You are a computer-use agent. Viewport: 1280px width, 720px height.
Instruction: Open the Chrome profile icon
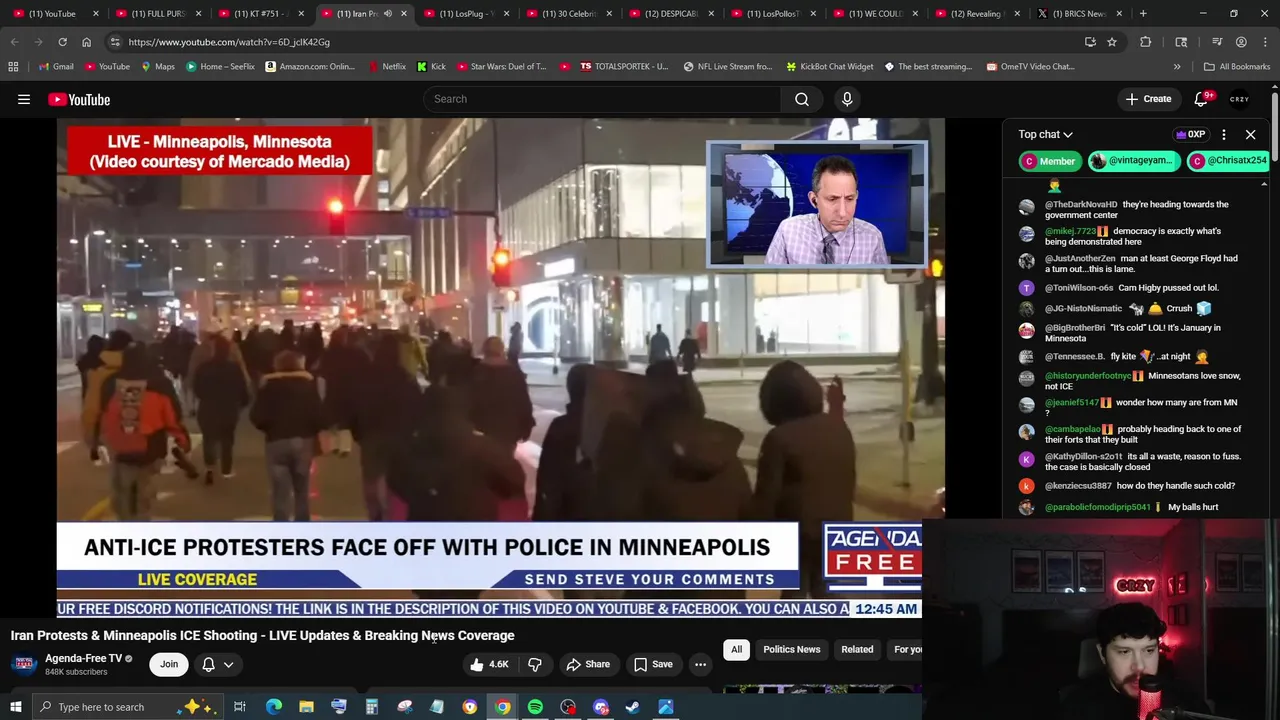point(1241,42)
